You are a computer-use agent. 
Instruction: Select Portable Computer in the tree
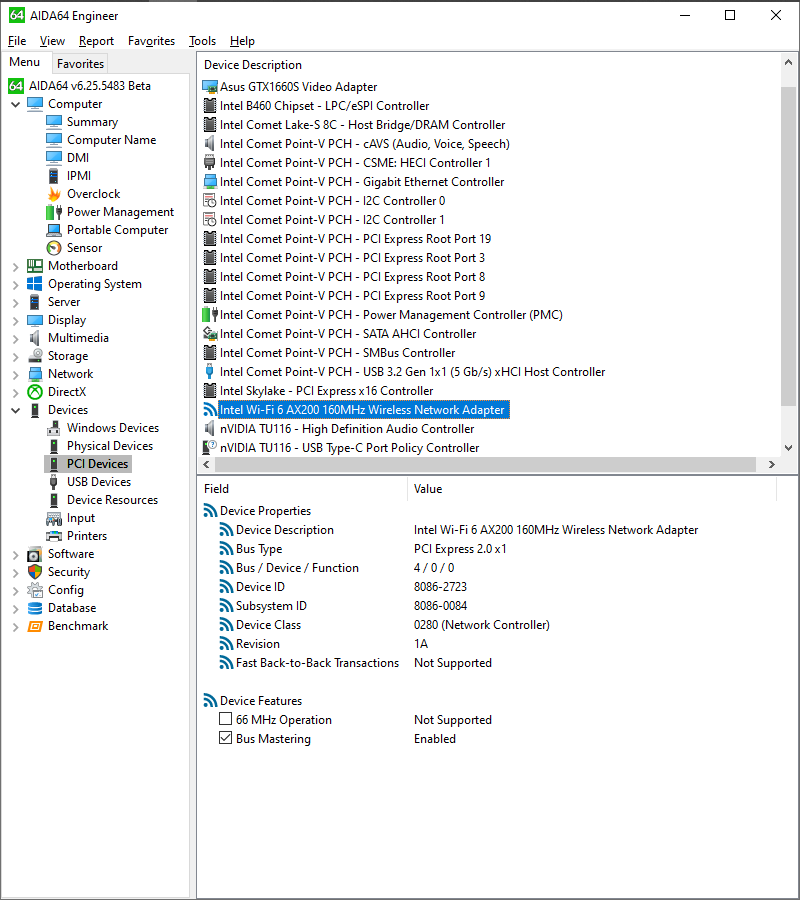tap(117, 230)
